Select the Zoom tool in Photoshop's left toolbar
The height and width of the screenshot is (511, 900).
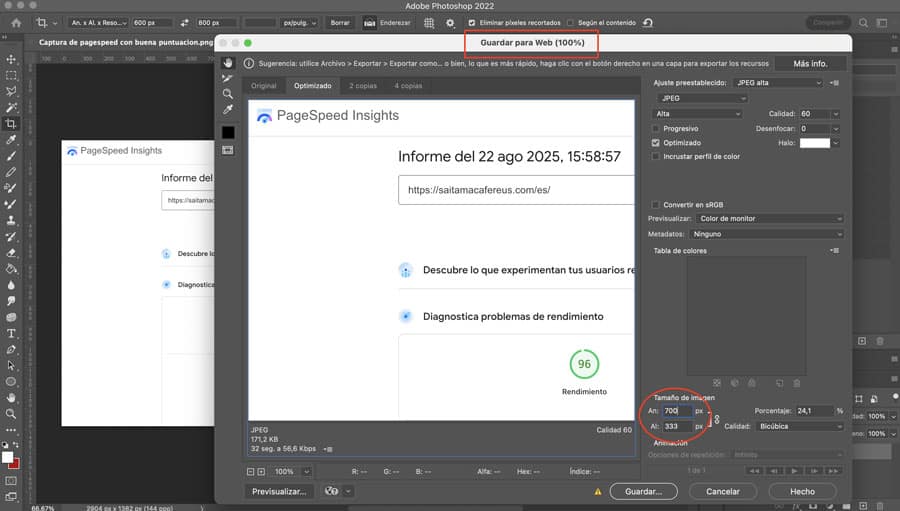(x=11, y=413)
